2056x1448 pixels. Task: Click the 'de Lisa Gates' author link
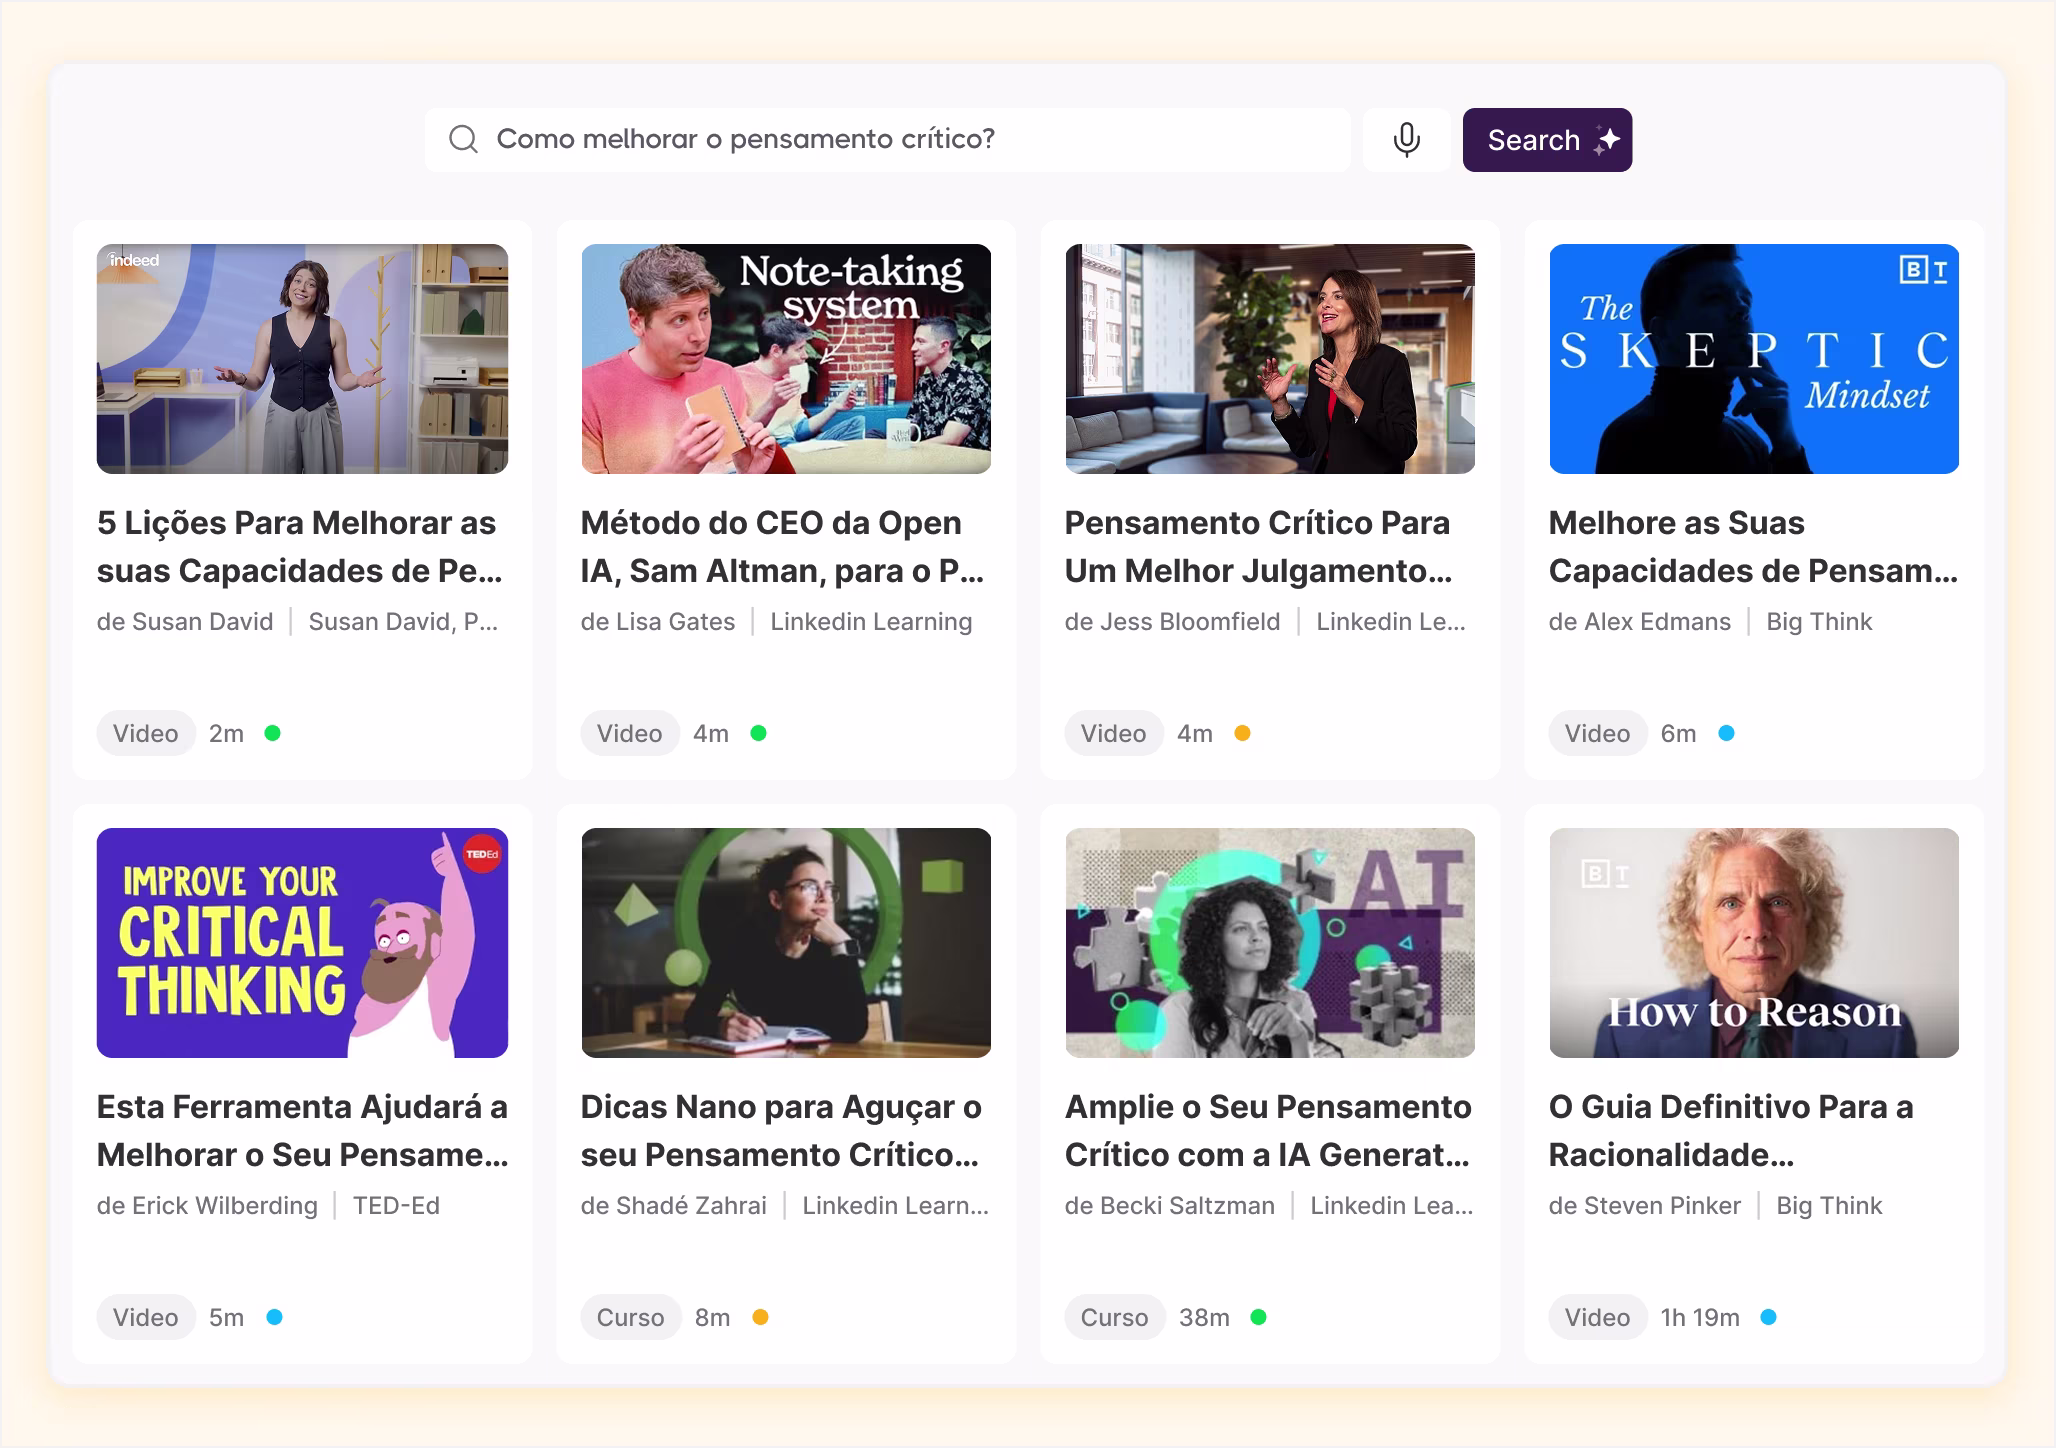pos(659,621)
